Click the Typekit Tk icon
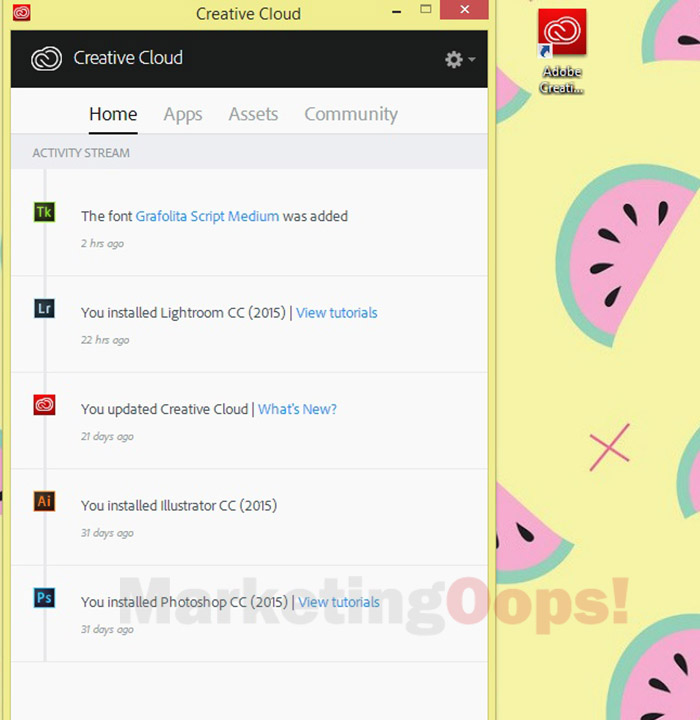 45,212
